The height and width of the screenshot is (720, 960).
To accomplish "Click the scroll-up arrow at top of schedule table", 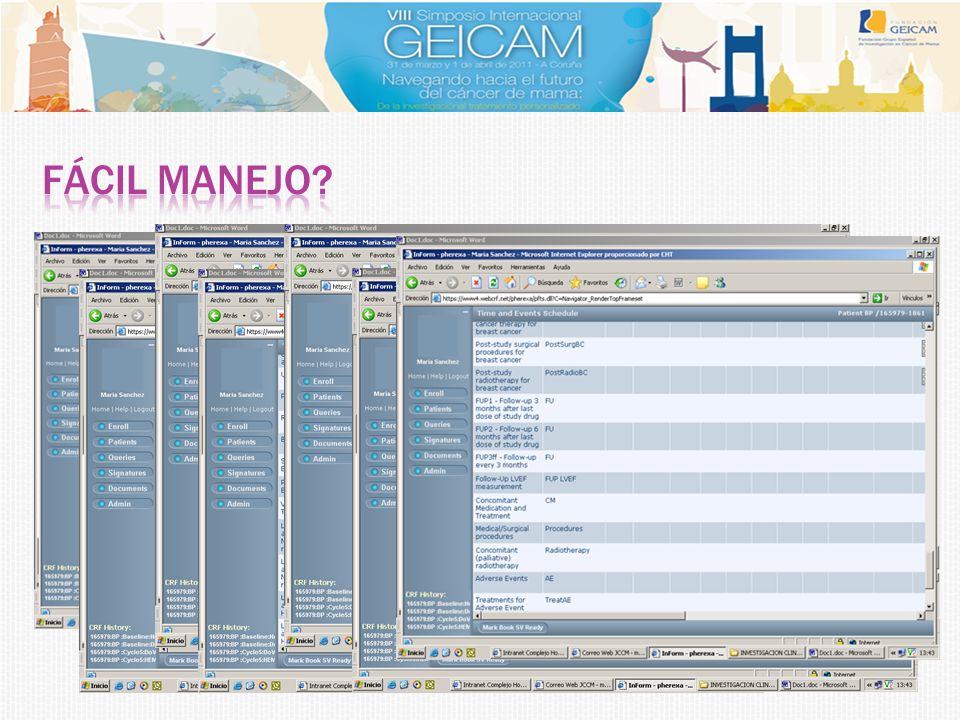I will click(929, 326).
